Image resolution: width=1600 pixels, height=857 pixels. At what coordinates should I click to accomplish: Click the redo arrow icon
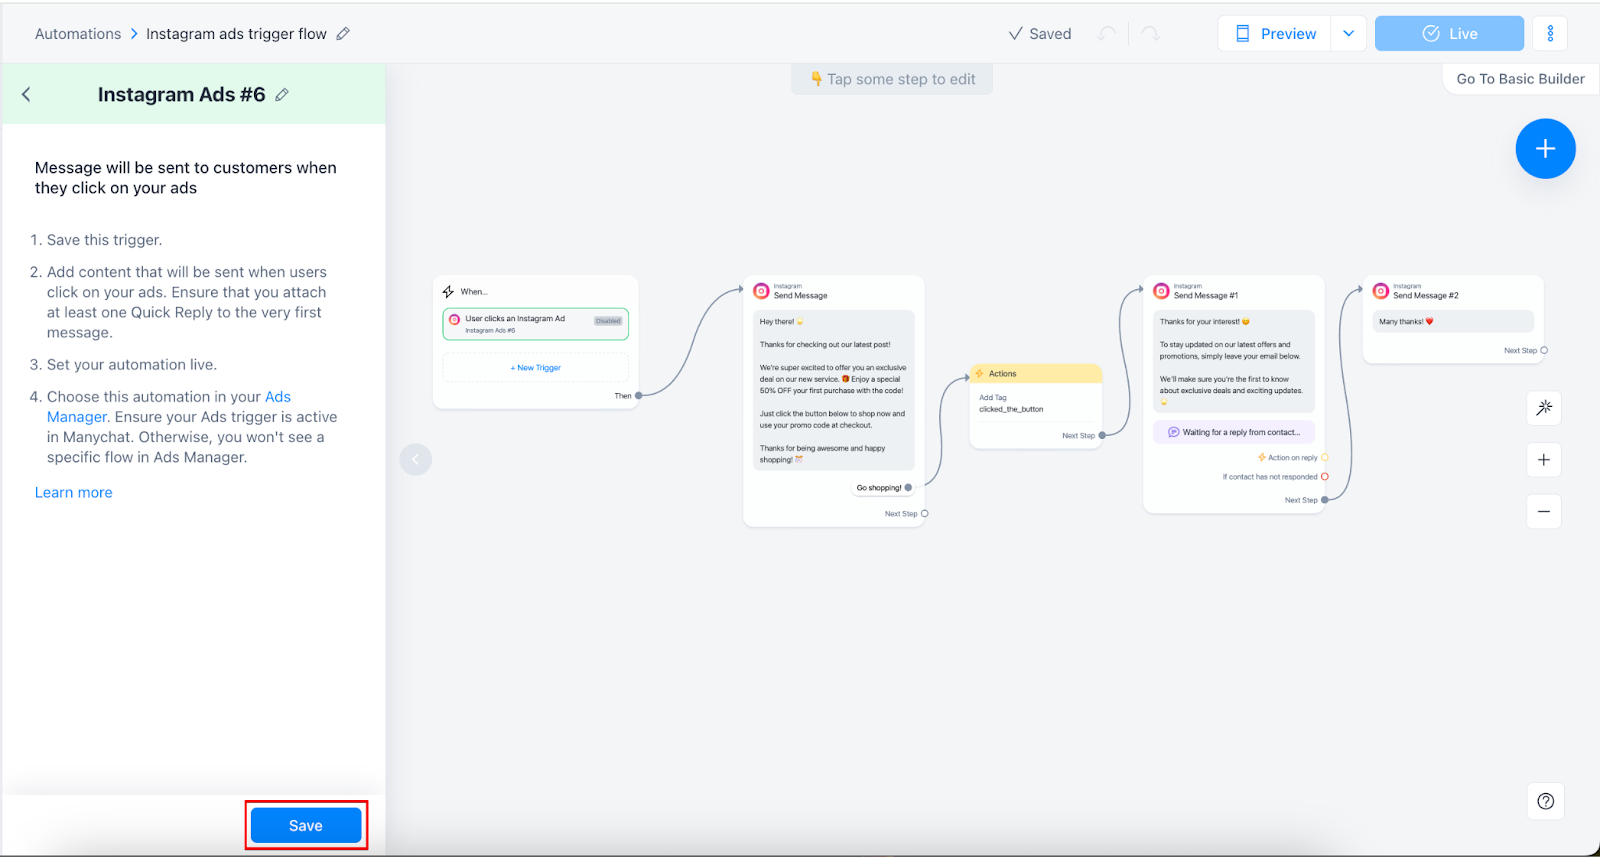click(1150, 34)
